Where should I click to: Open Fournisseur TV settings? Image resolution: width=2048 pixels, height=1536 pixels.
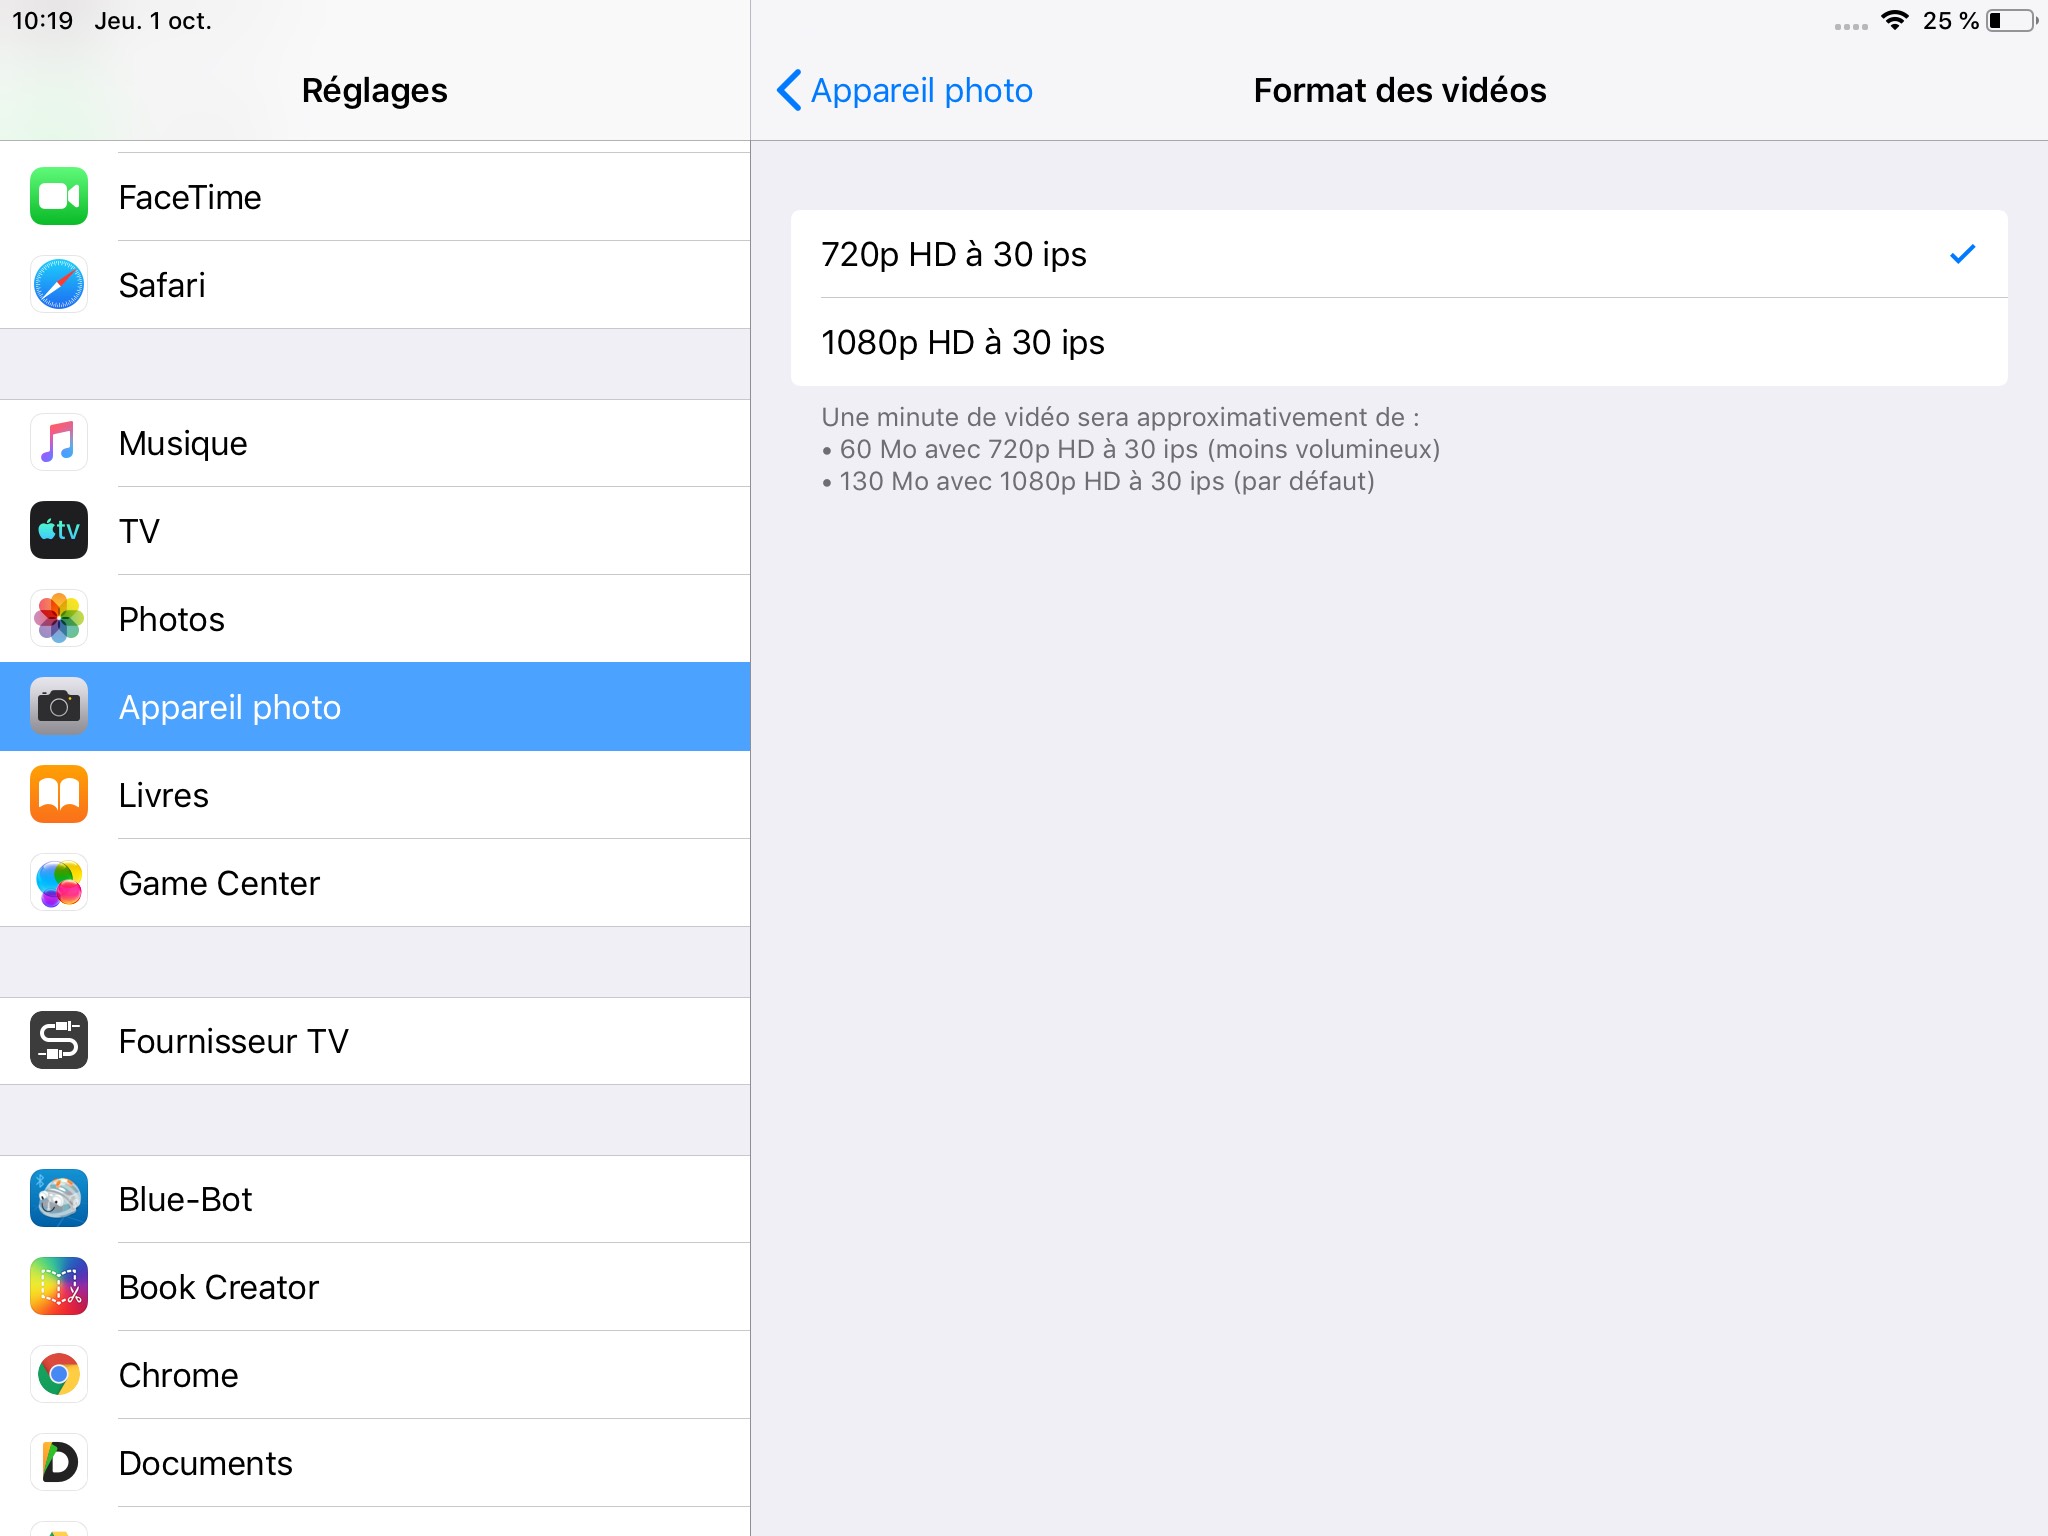pos(375,1041)
